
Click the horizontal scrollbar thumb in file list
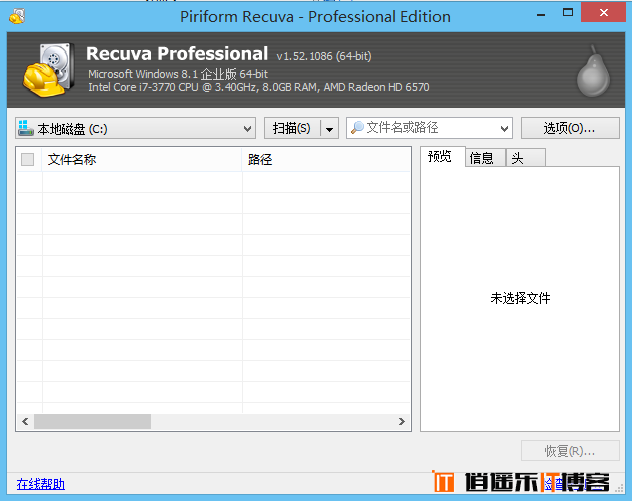[x=92, y=422]
